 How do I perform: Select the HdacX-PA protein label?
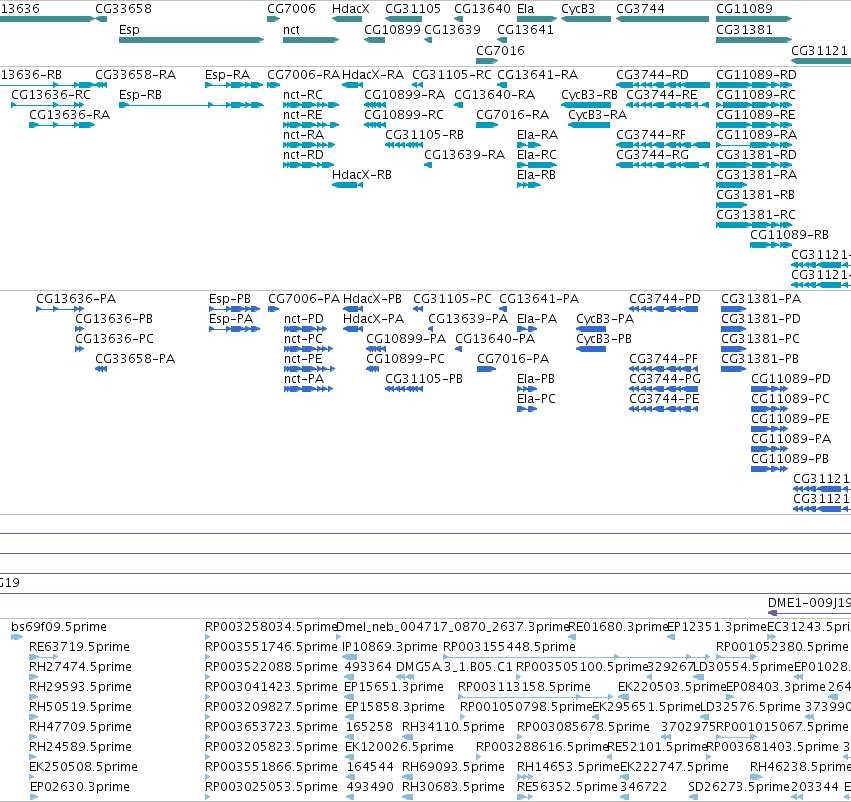coord(373,319)
